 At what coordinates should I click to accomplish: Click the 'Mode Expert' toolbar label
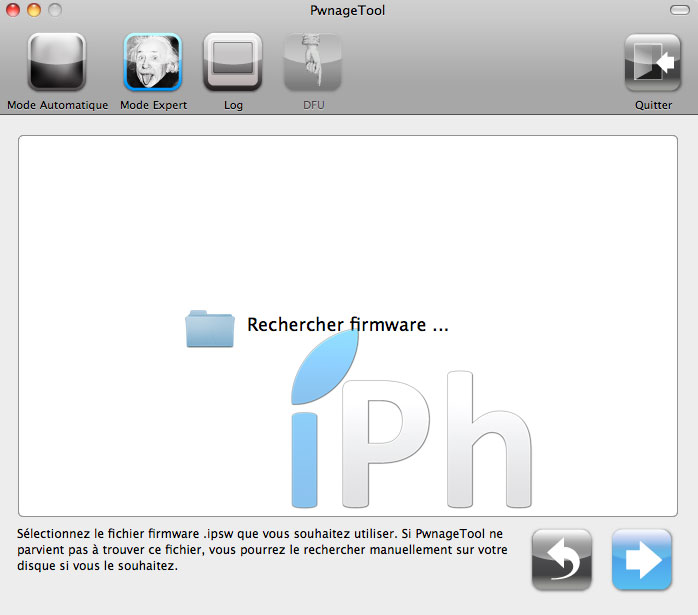point(153,105)
